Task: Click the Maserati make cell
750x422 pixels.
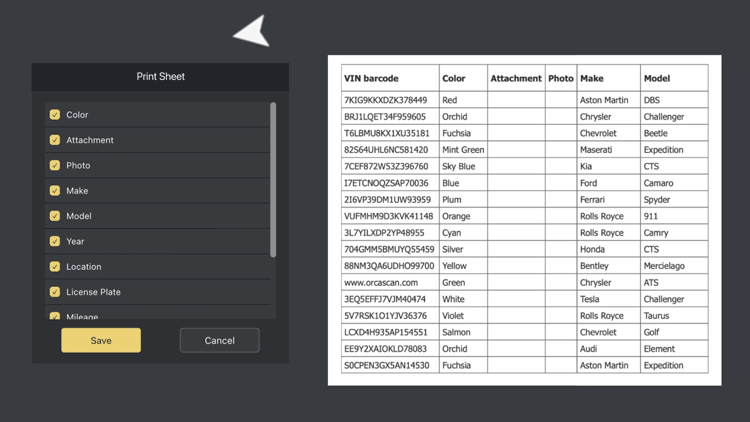Action: 609,150
